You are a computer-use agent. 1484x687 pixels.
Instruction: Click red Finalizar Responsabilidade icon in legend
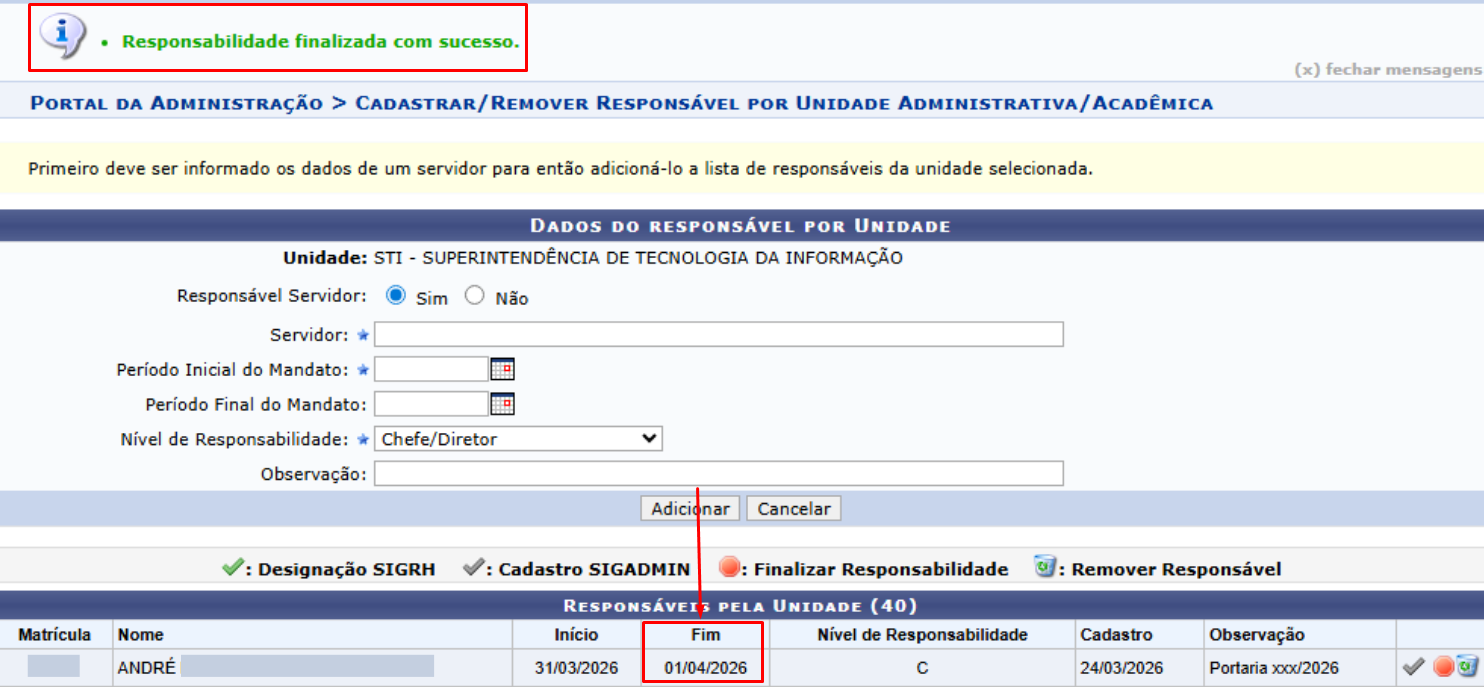(729, 568)
